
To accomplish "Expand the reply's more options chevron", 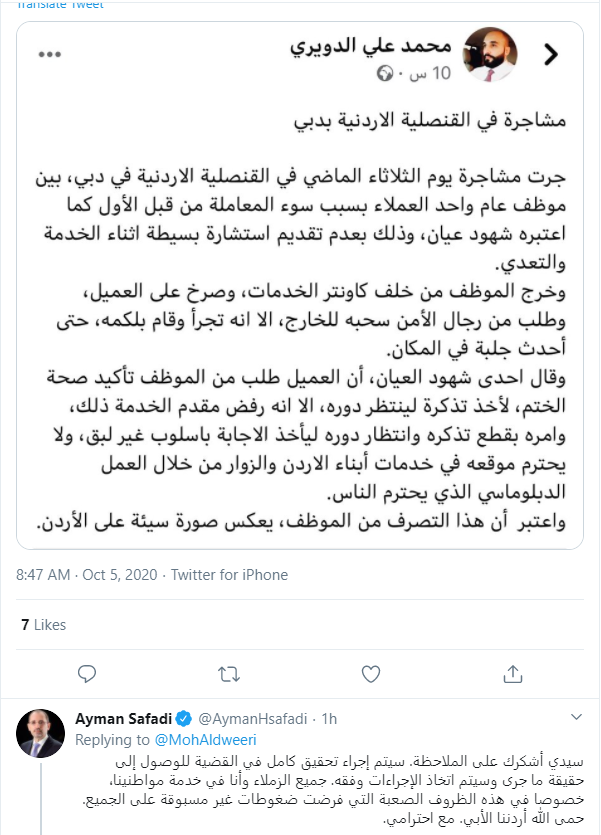I will [574, 717].
